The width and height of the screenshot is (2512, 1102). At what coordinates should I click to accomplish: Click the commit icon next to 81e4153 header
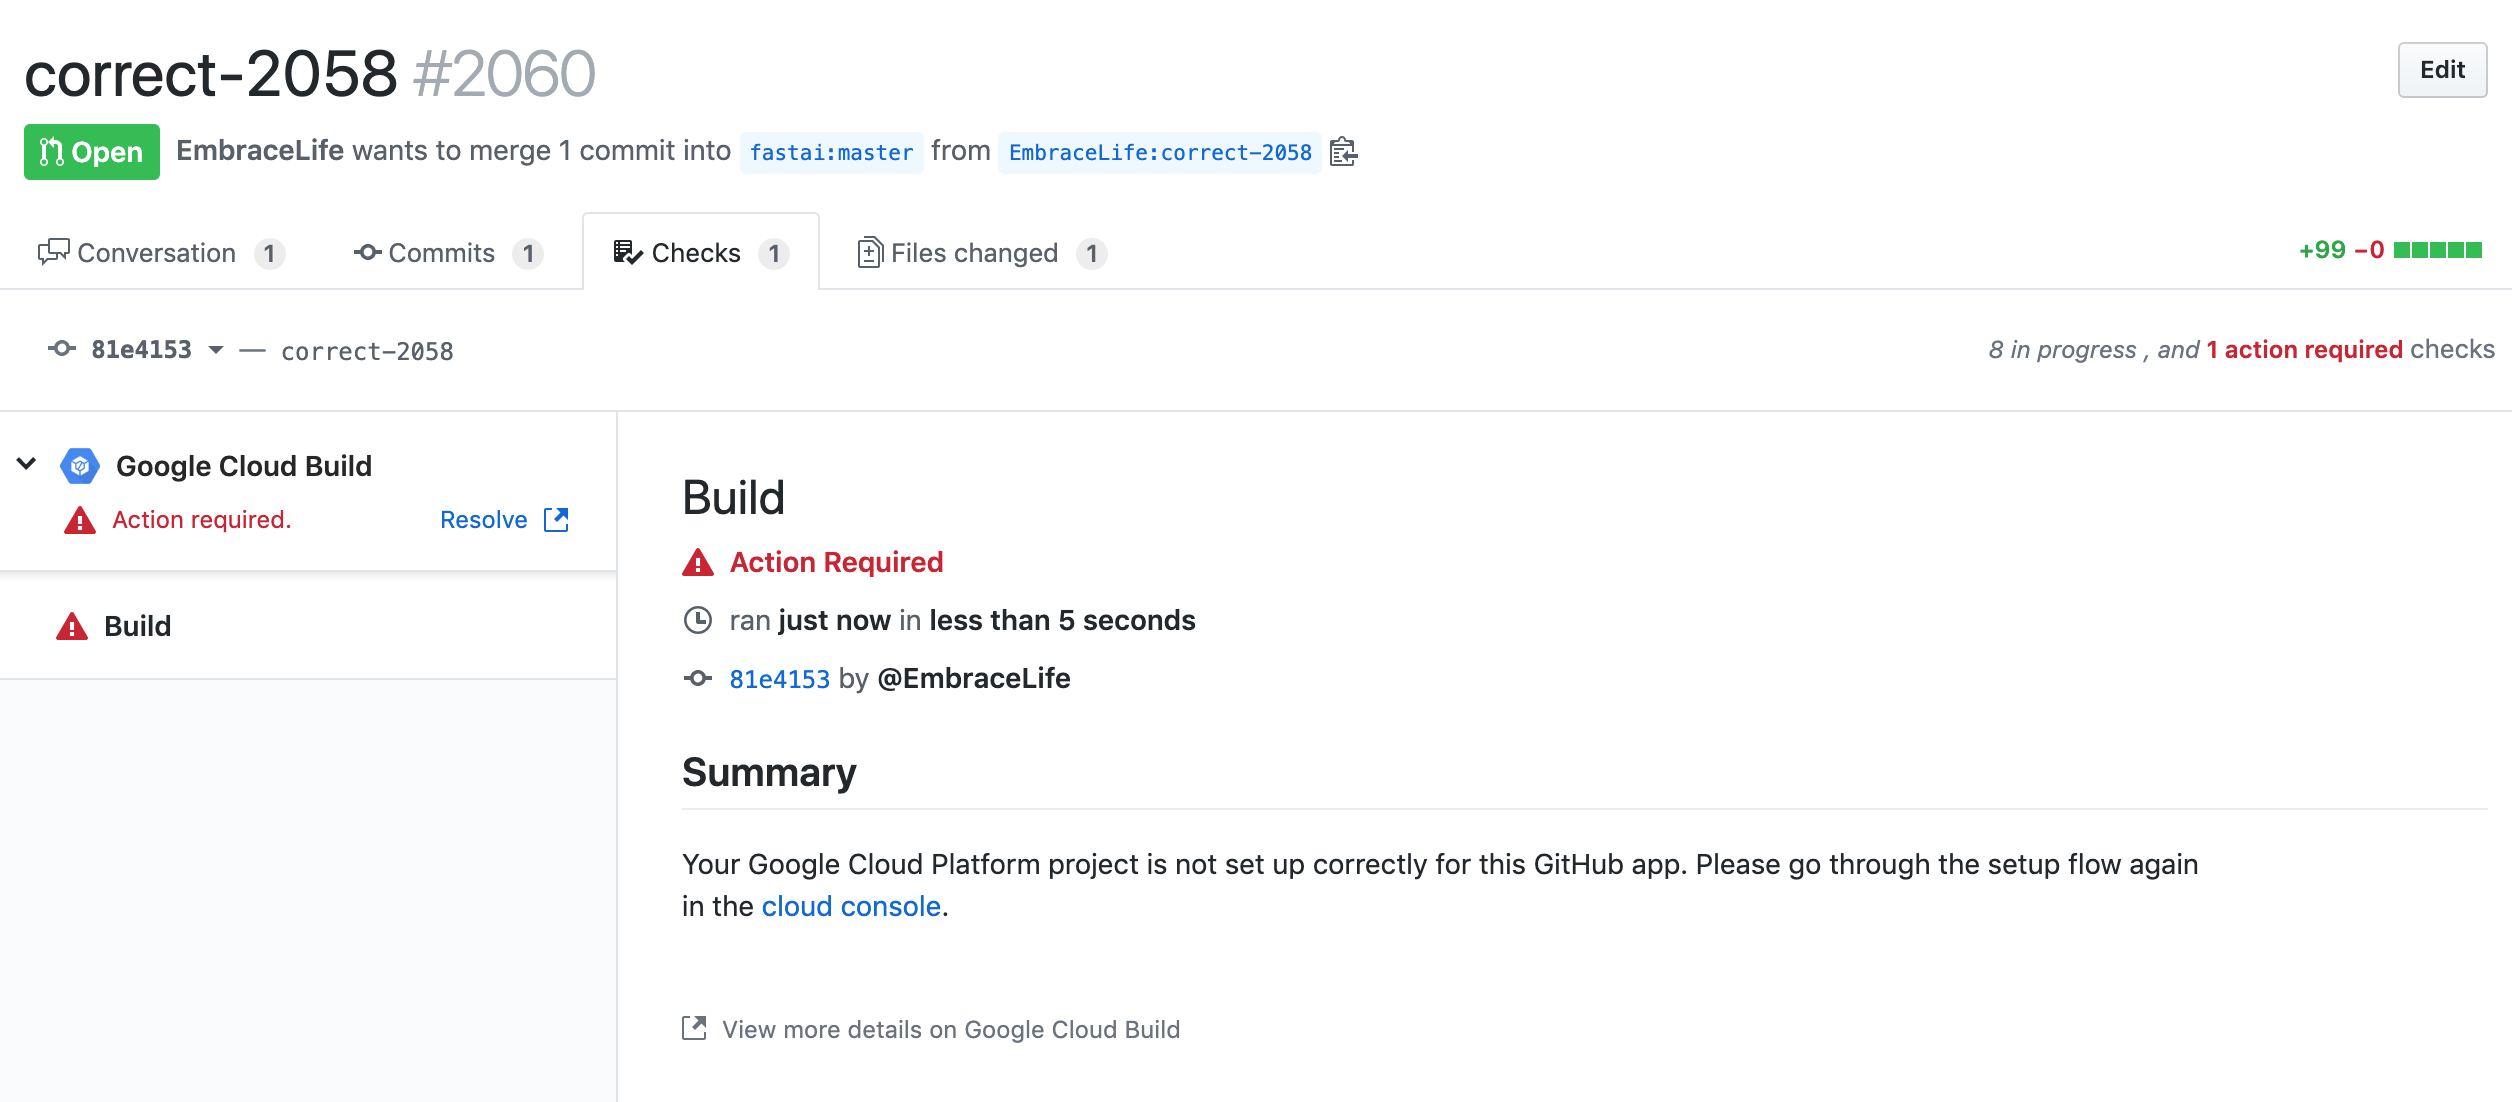(x=62, y=349)
